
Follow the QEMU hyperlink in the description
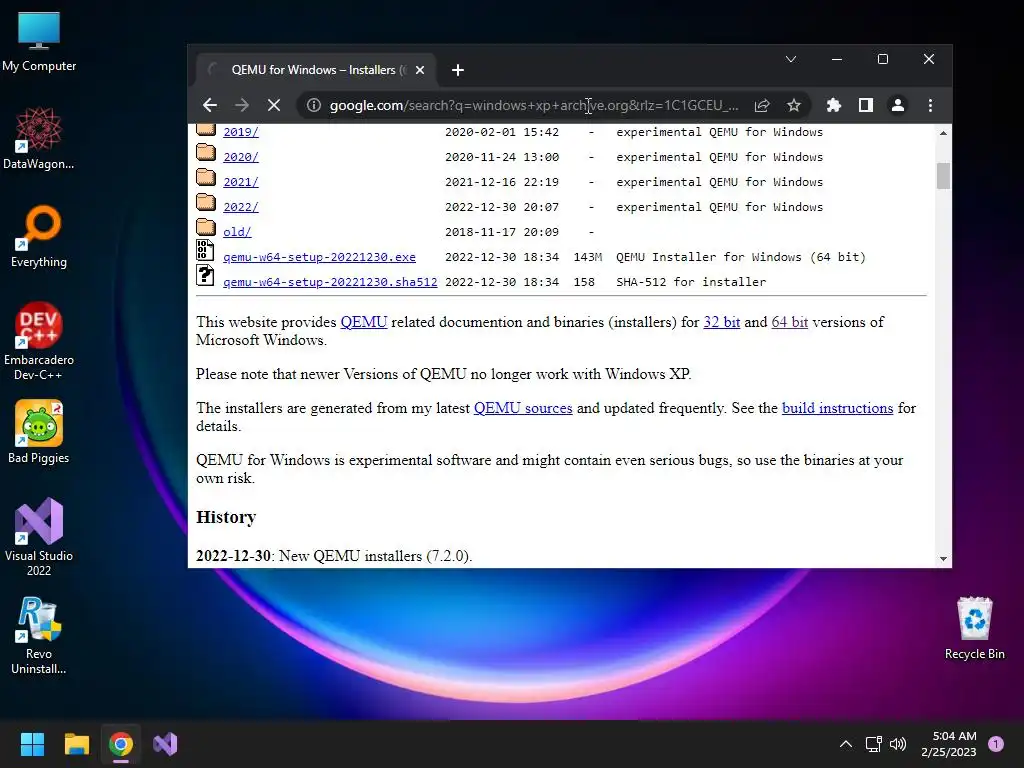point(364,322)
